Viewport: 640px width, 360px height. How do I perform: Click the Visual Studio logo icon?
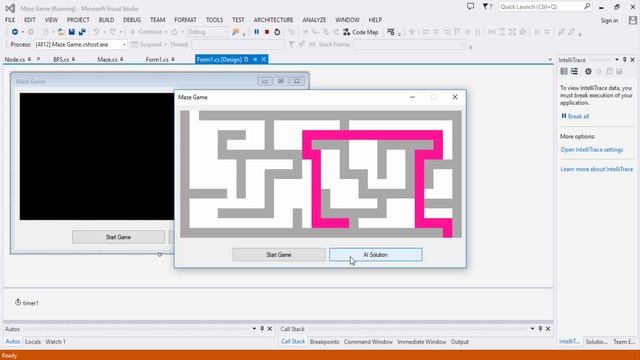[10, 8]
